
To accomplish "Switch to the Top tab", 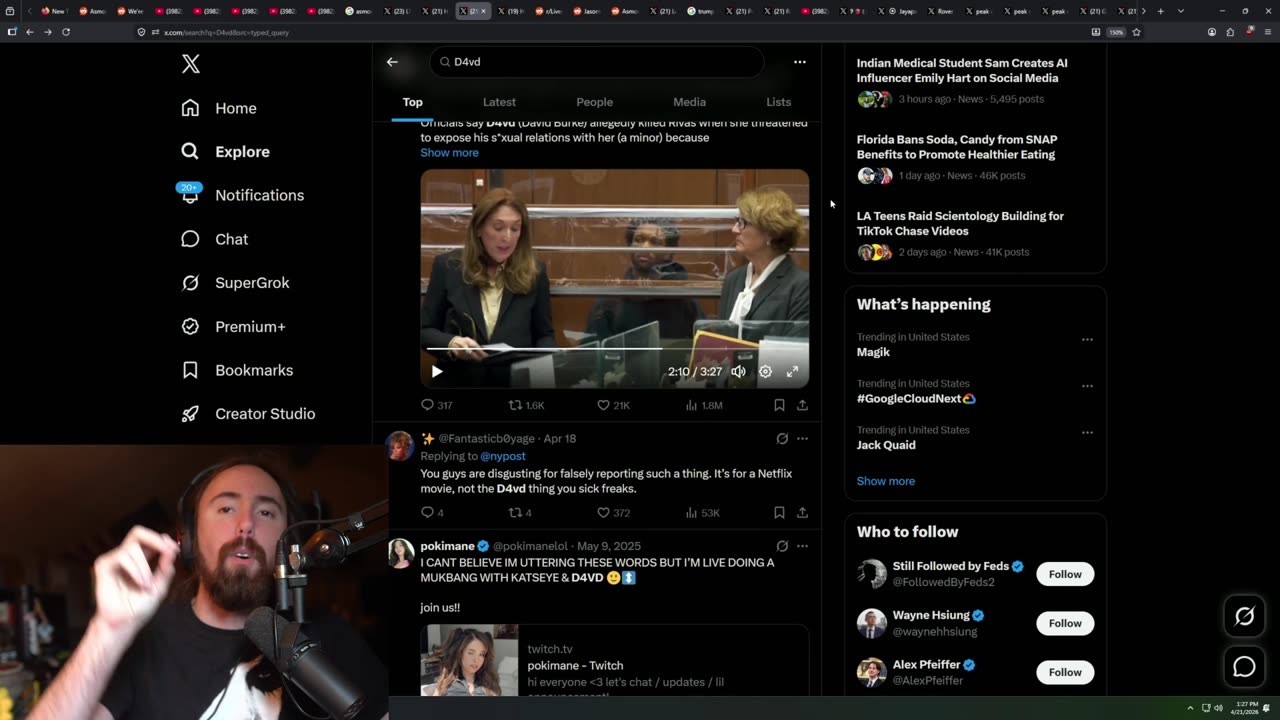I will point(413,102).
